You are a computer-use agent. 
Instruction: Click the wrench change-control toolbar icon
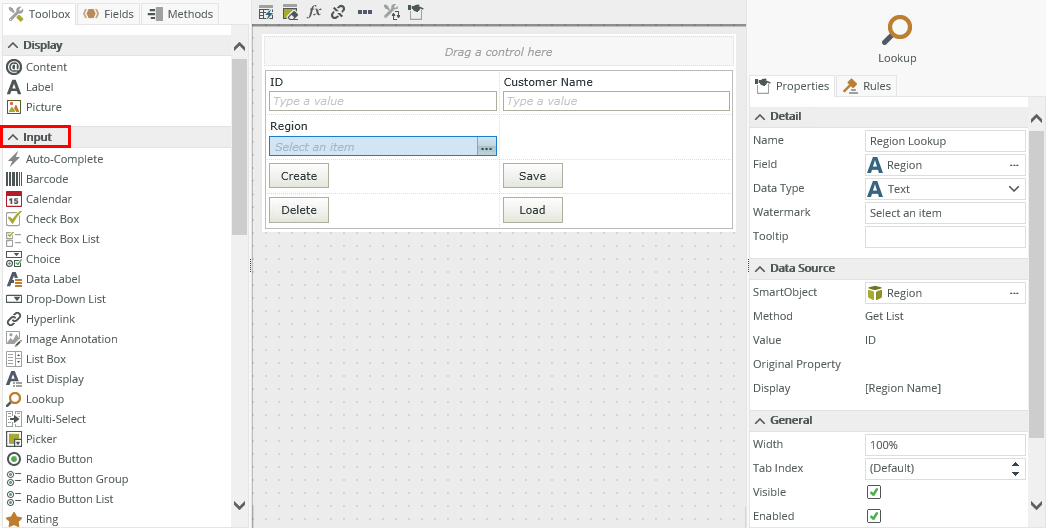(391, 12)
